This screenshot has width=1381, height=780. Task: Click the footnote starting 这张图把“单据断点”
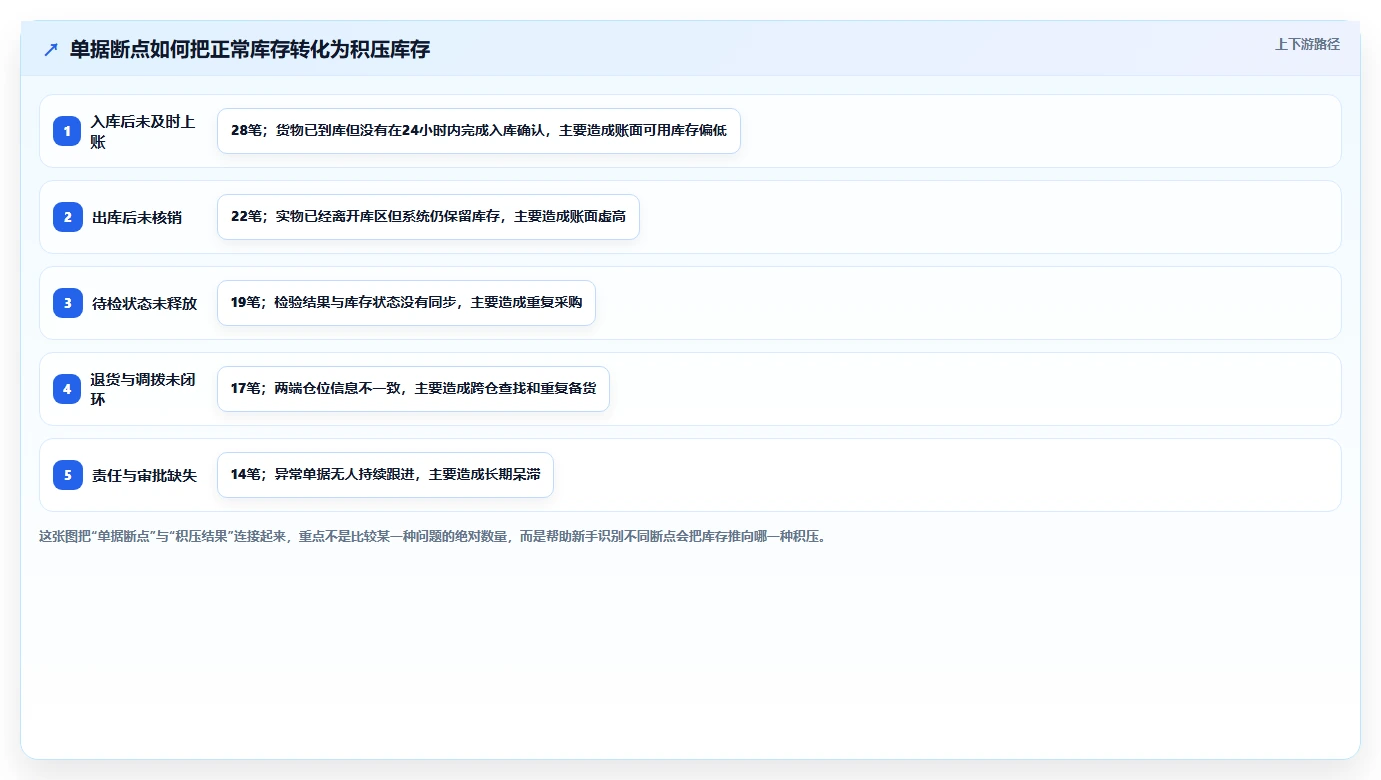[x=433, y=536]
